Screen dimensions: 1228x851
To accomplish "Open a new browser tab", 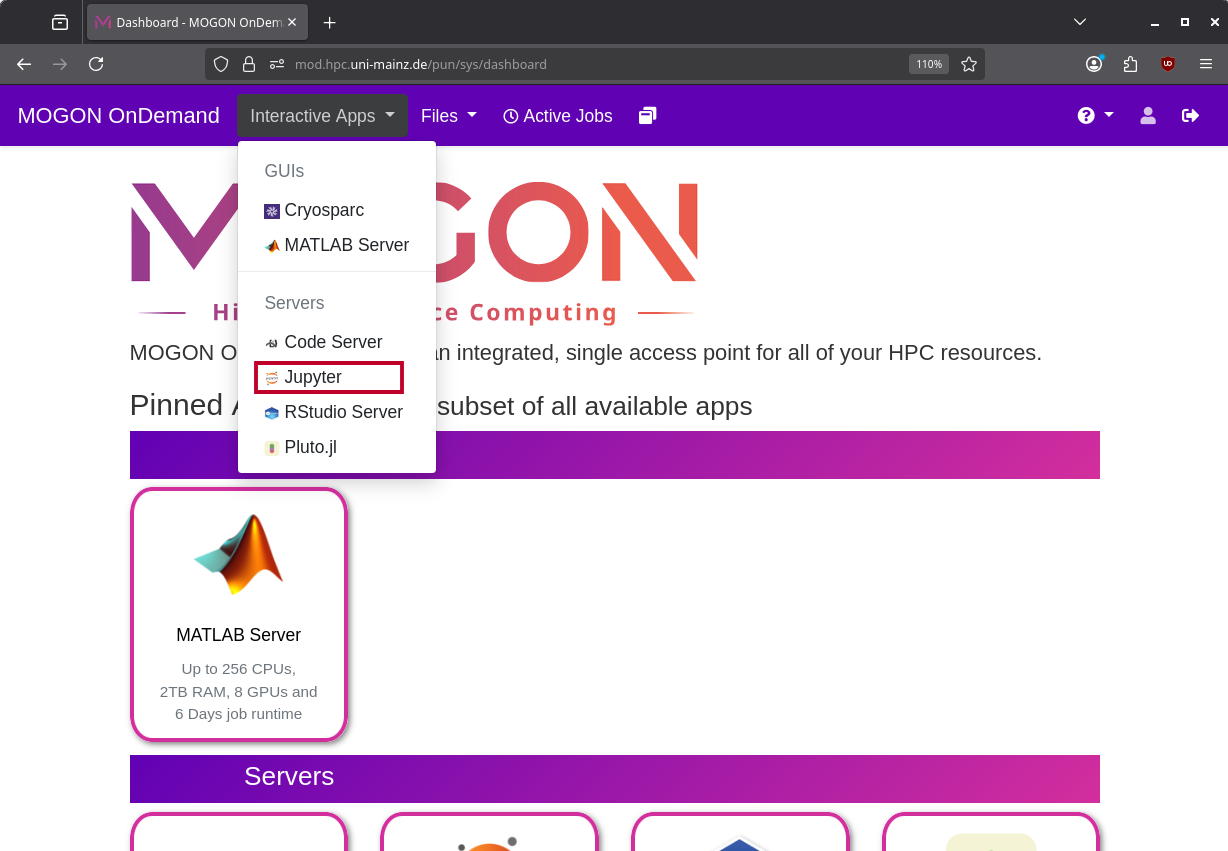I will click(x=329, y=22).
